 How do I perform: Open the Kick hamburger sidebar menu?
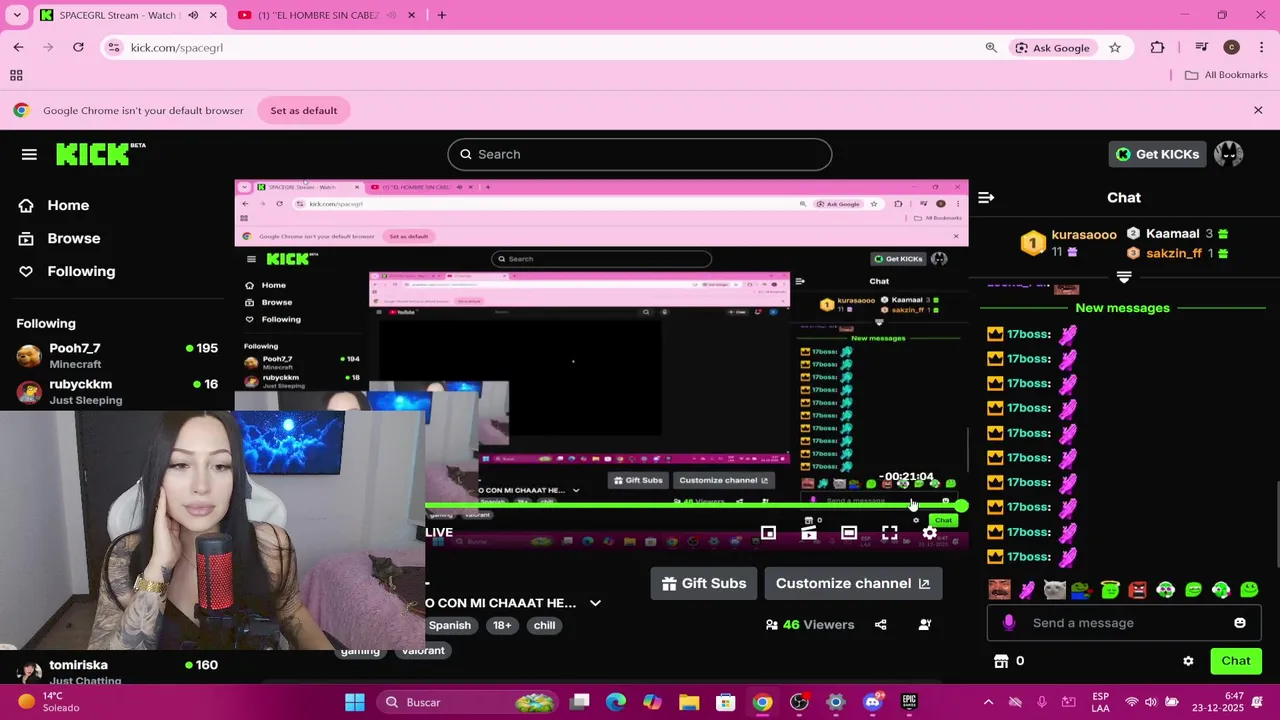pyautogui.click(x=29, y=154)
